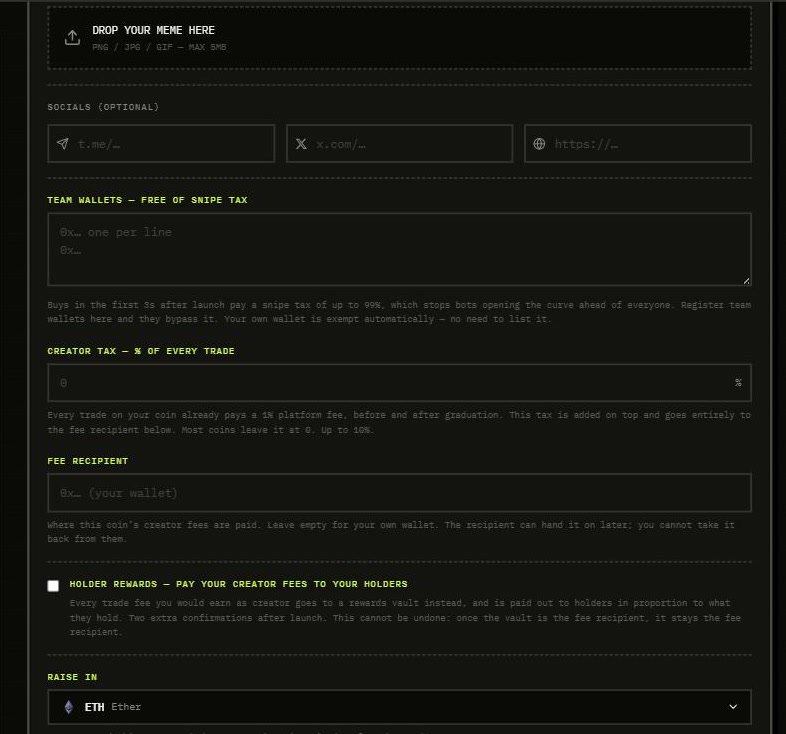Click the 'Where this coin's creator fees are paid' note
786x734 pixels.
(x=391, y=532)
